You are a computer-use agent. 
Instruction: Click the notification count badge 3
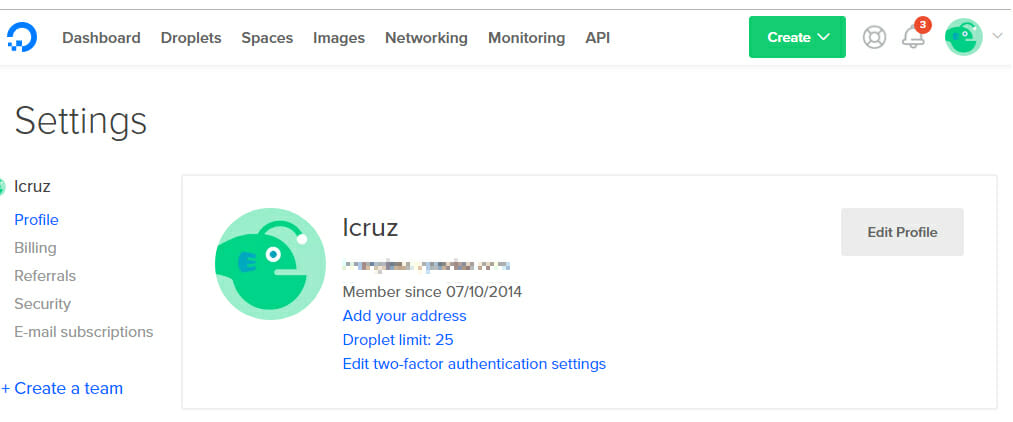point(923,25)
